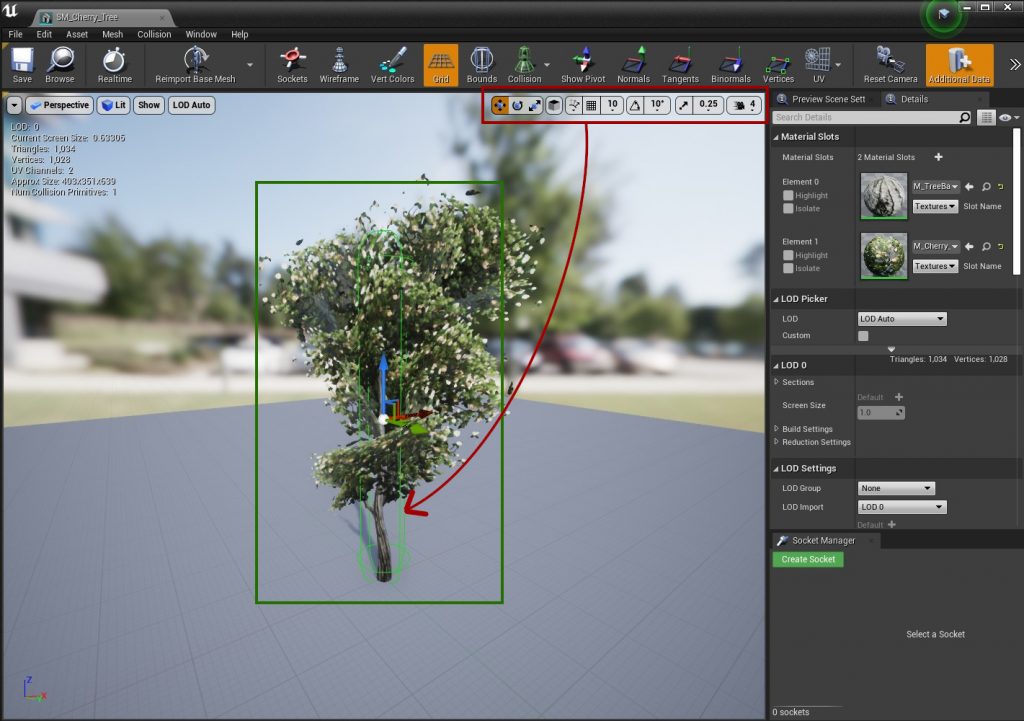Click the Create Socket button
Screen dimensions: 1024x721
click(x=808, y=560)
